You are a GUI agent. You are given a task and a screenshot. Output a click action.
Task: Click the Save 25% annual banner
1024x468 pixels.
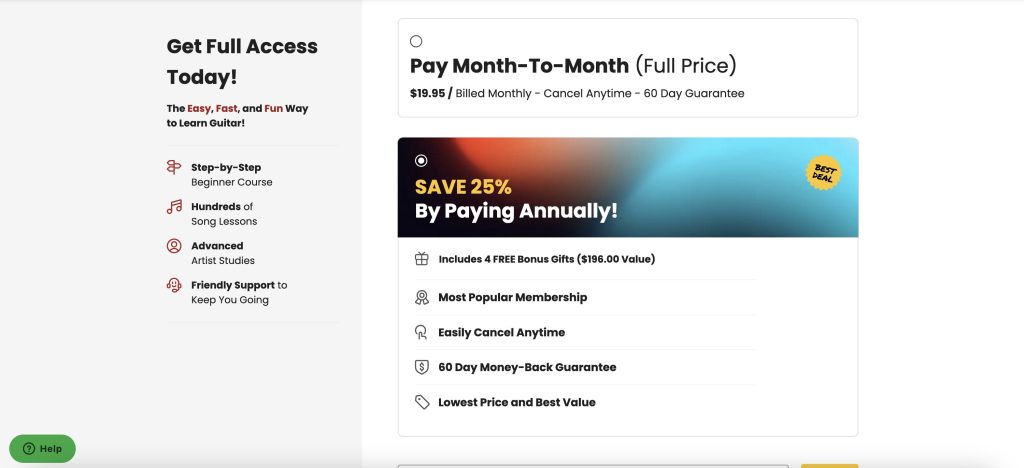[x=628, y=187]
